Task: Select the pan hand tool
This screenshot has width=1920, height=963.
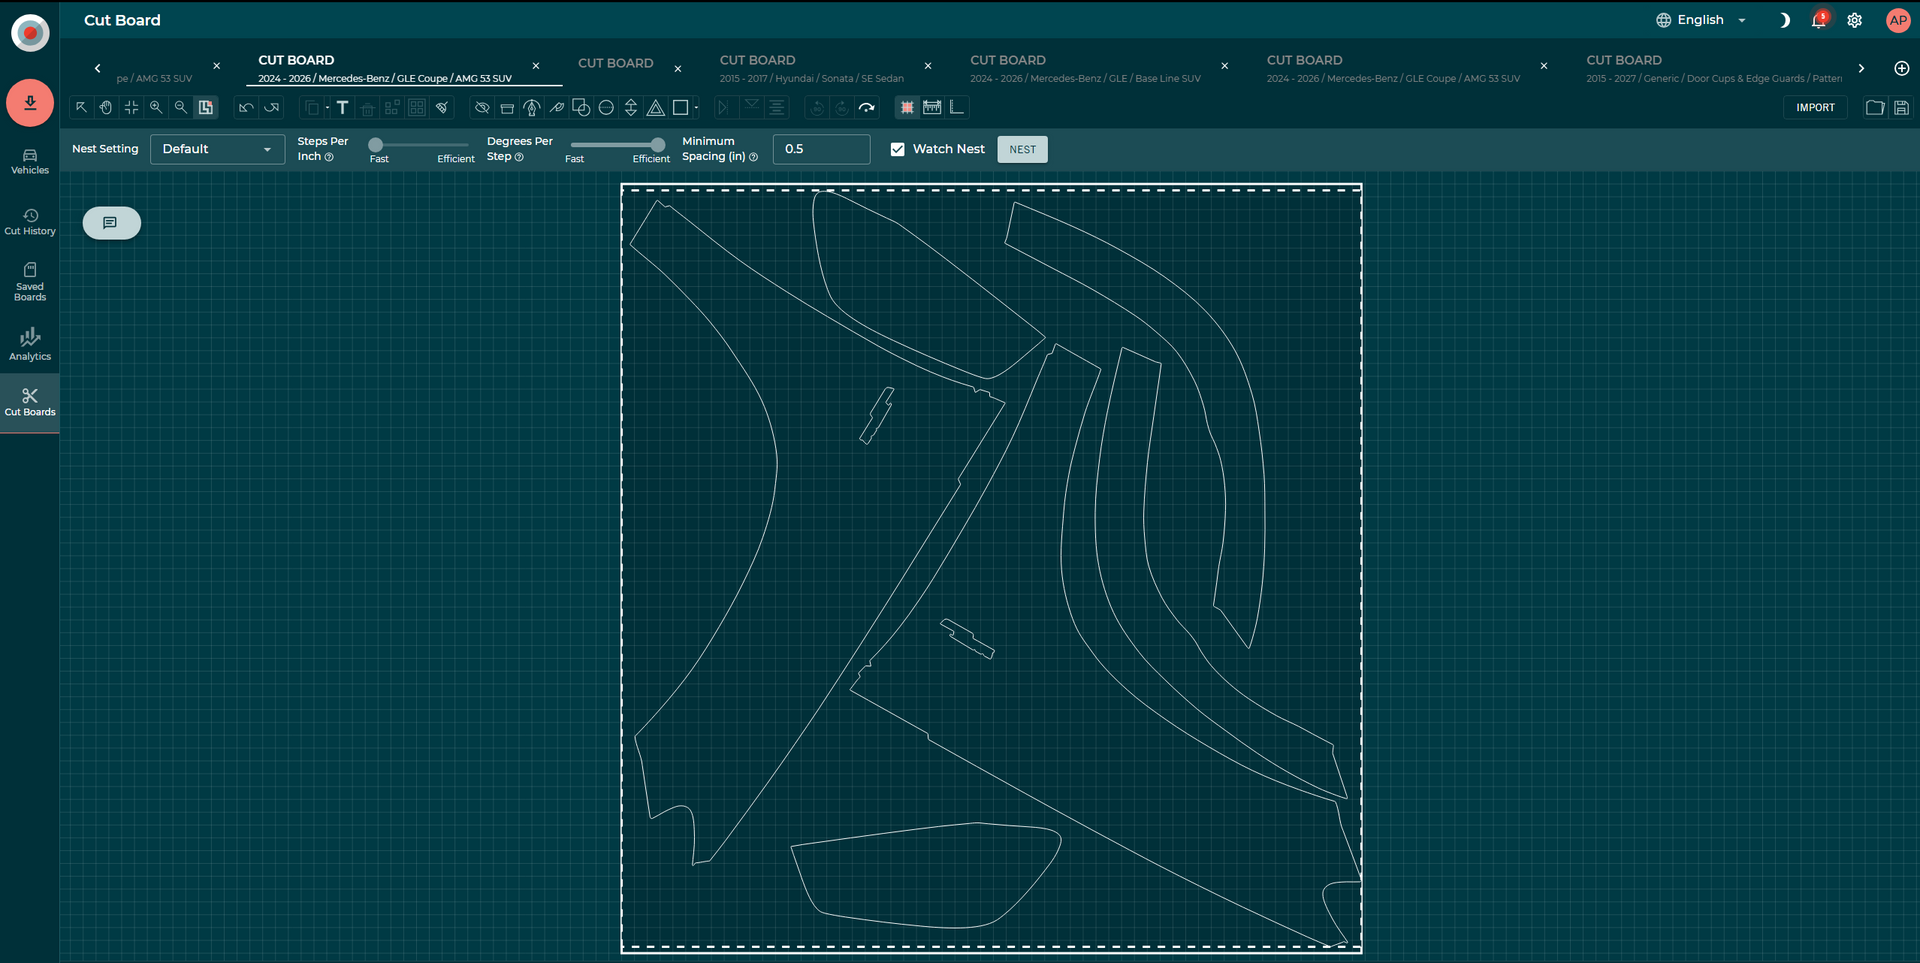Action: (x=106, y=107)
